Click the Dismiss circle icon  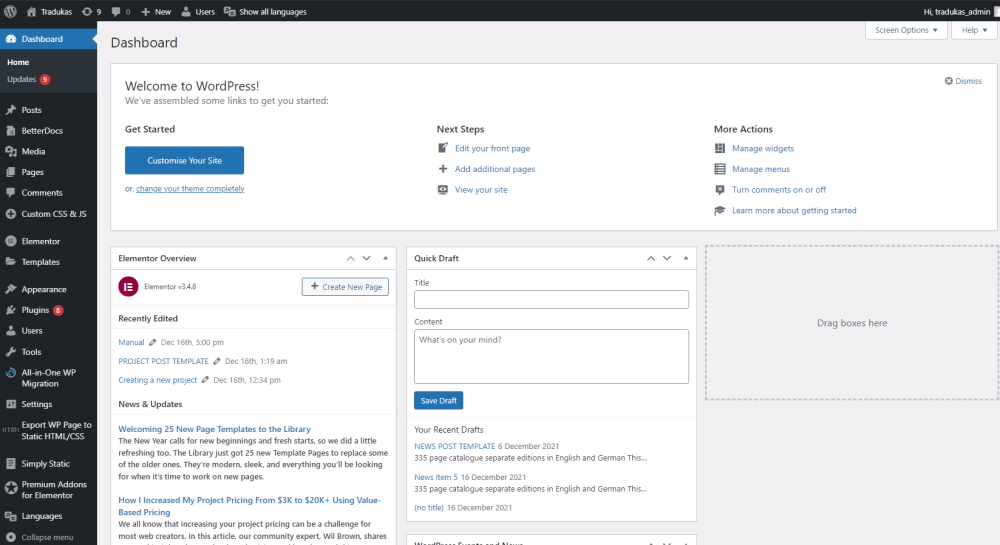[x=948, y=81]
